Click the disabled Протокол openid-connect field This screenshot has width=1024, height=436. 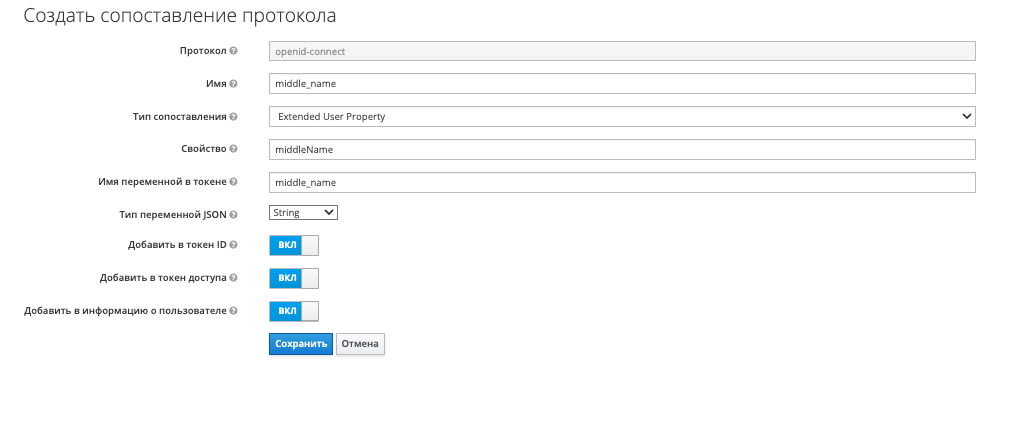(621, 51)
